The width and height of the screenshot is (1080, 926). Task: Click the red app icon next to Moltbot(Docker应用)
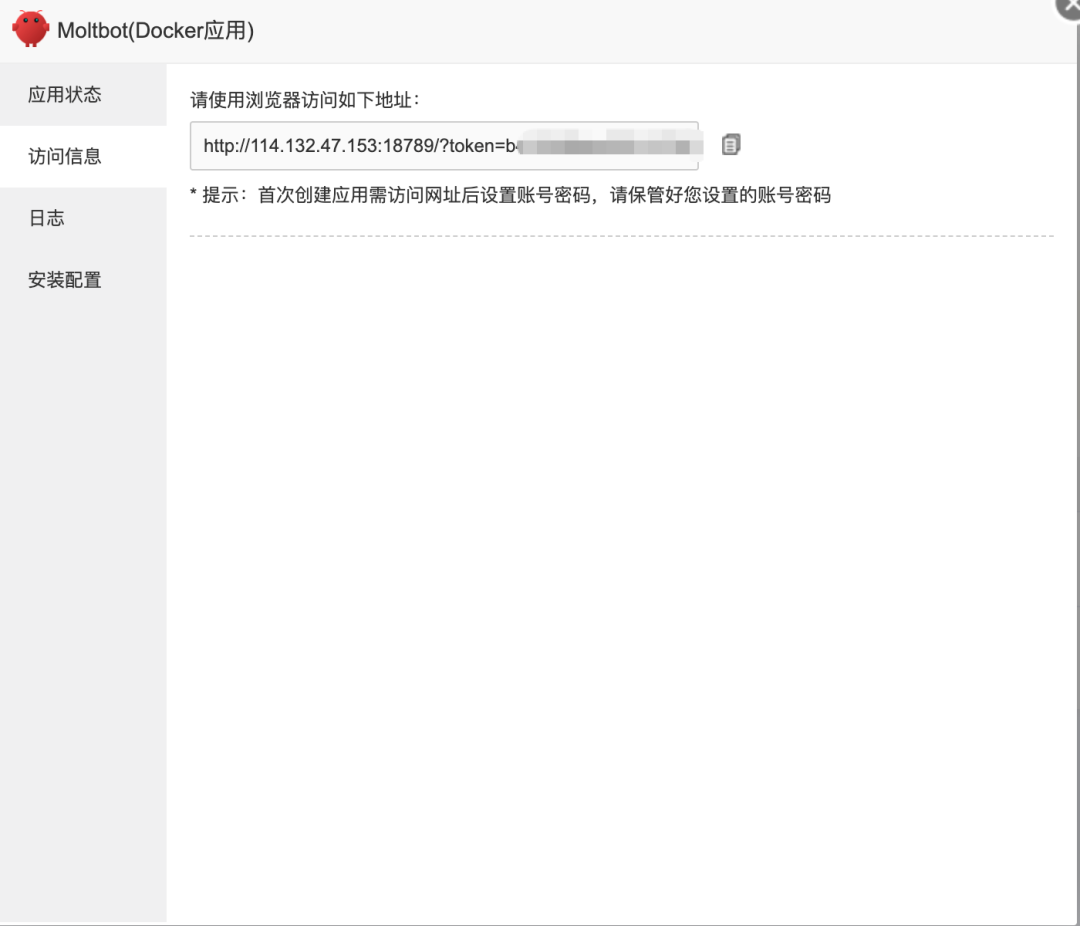(32, 30)
